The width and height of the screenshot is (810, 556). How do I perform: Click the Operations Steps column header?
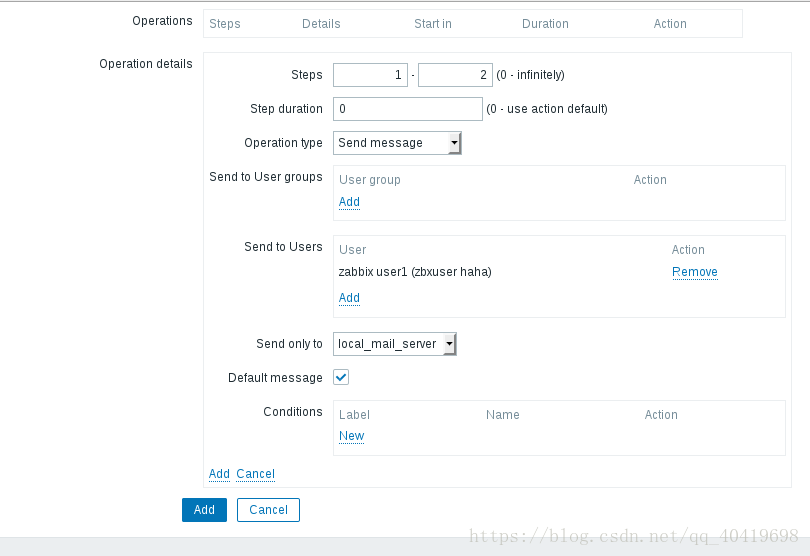pyautogui.click(x=225, y=24)
